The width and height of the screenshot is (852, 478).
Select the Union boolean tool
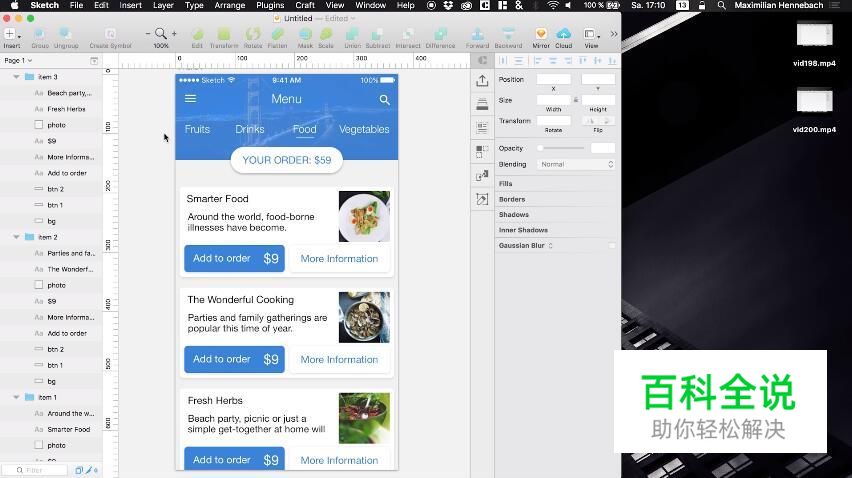click(x=352, y=34)
